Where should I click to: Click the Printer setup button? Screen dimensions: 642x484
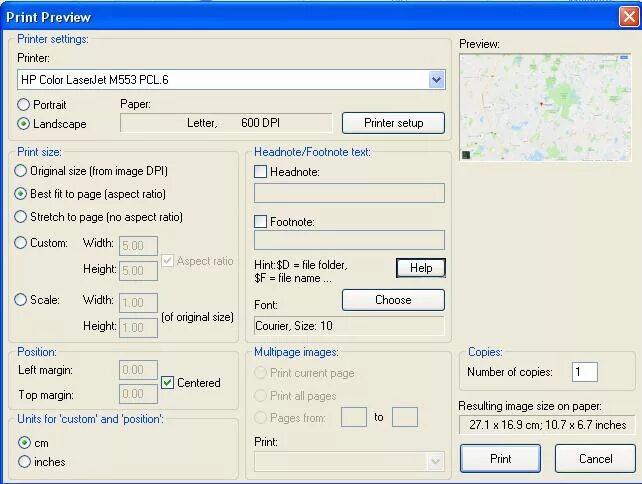(x=393, y=123)
